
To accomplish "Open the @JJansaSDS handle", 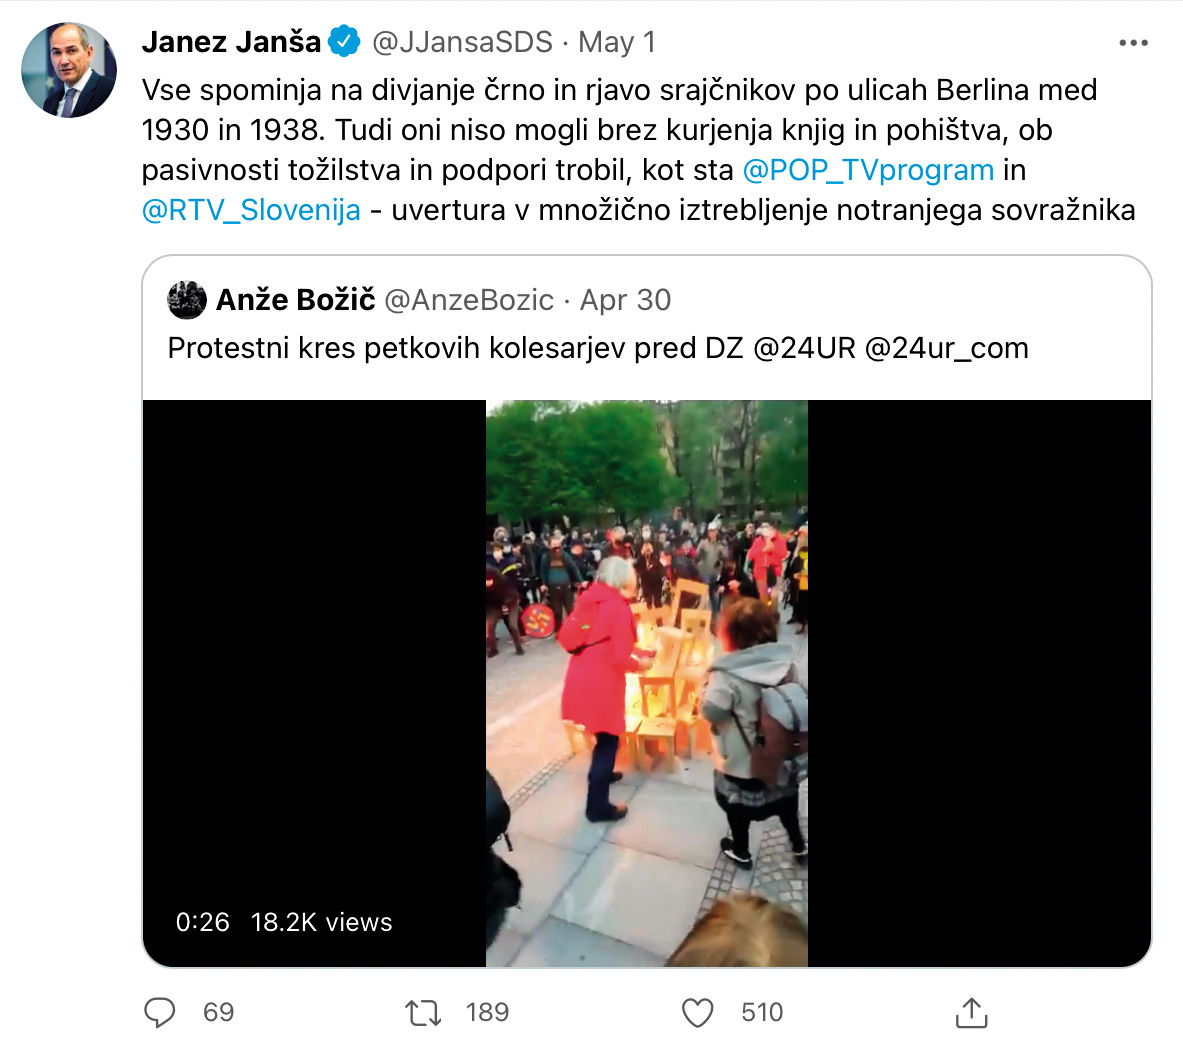I will (462, 42).
